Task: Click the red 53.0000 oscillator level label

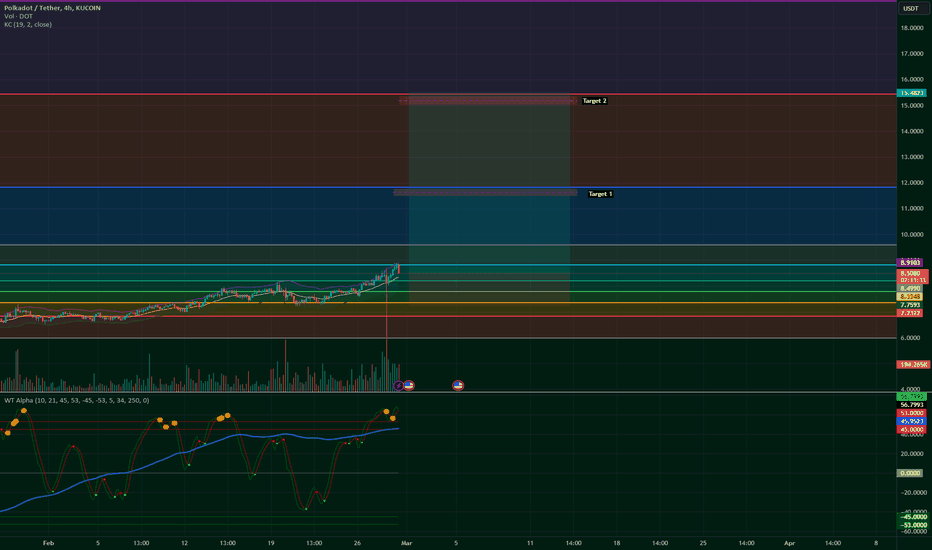Action: tap(912, 413)
